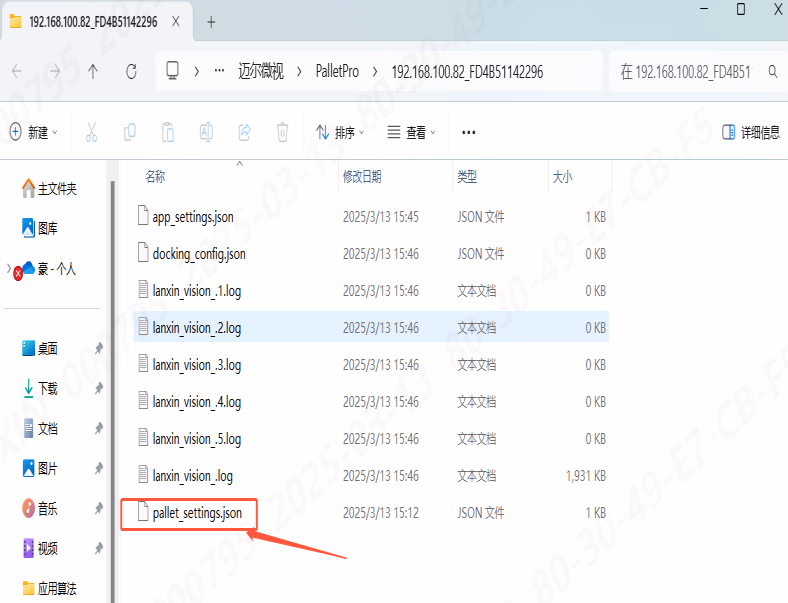Click the 2025/3/13 15:12 date cell
Screen dimensions: 788x603
coord(380,513)
